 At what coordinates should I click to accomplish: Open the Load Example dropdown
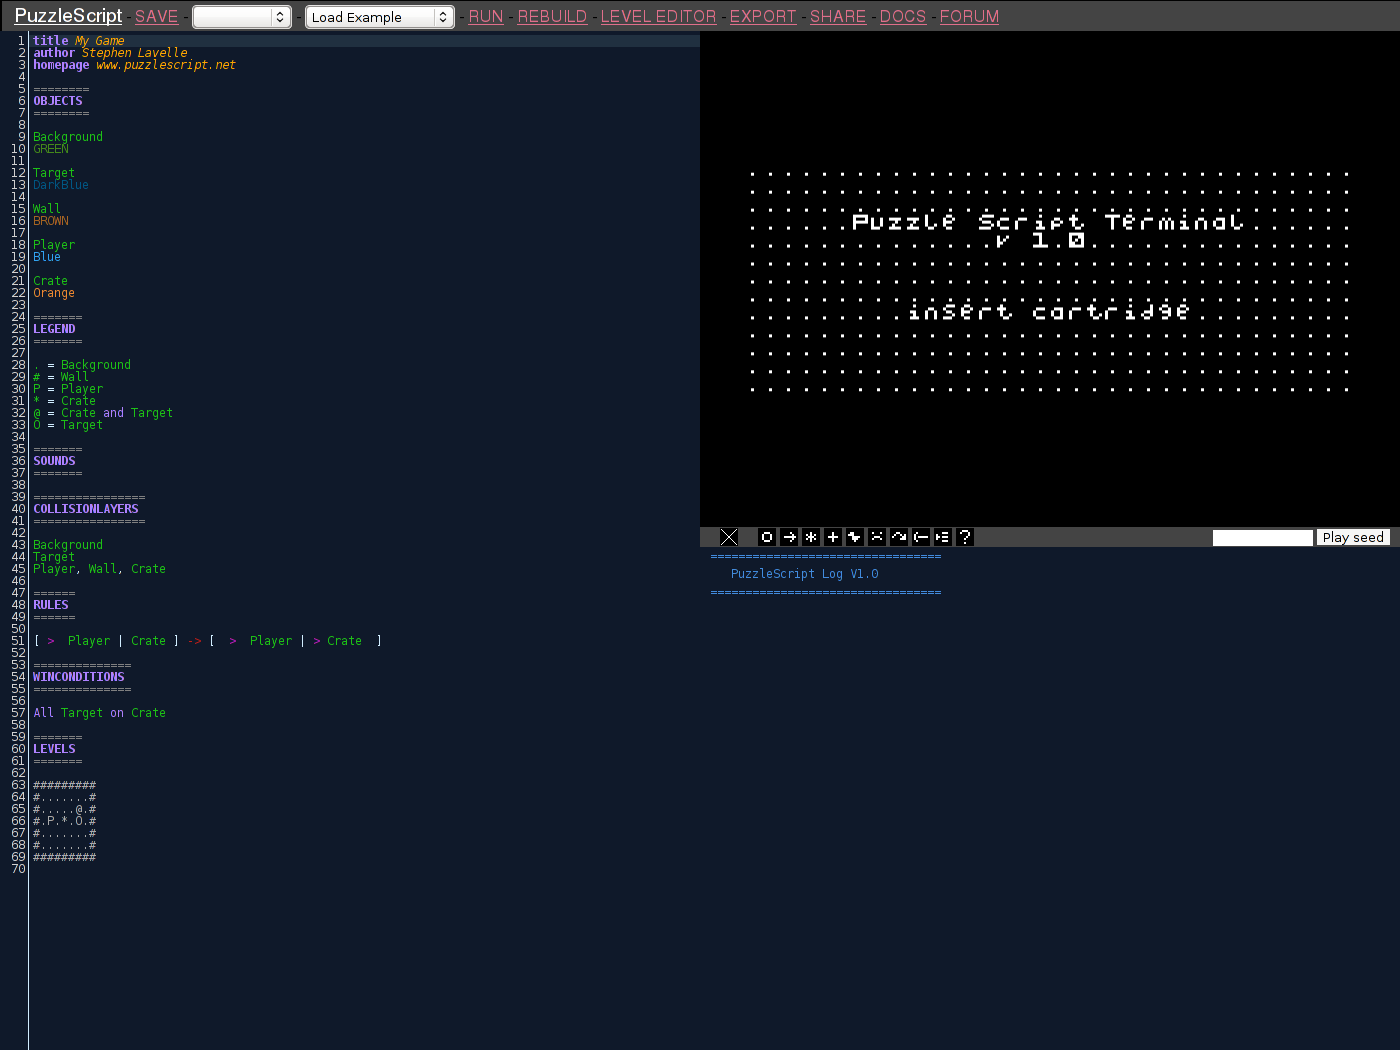click(380, 17)
